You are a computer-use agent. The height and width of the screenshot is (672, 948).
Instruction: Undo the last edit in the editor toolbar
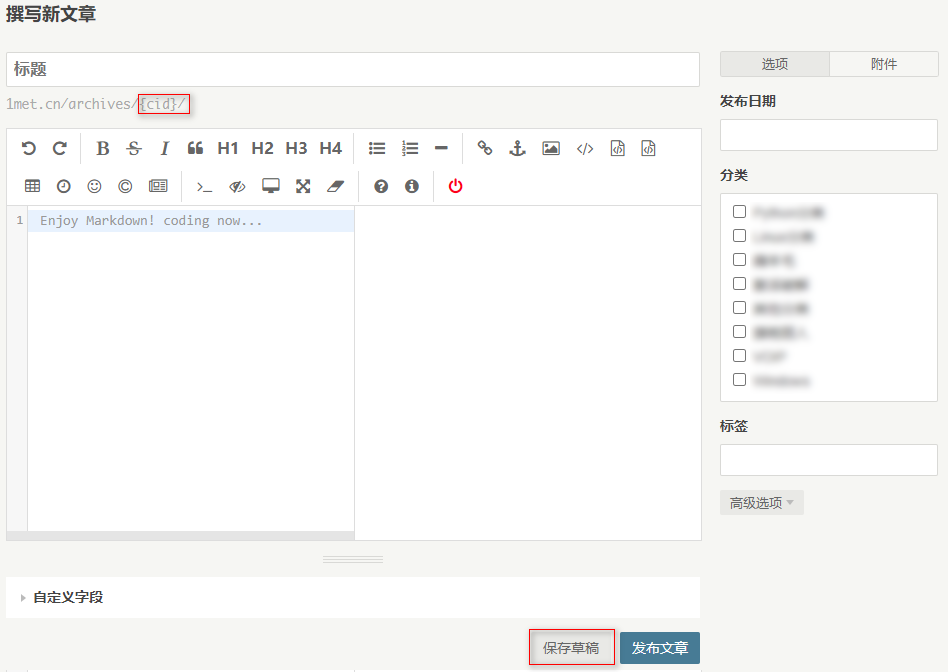tap(28, 148)
